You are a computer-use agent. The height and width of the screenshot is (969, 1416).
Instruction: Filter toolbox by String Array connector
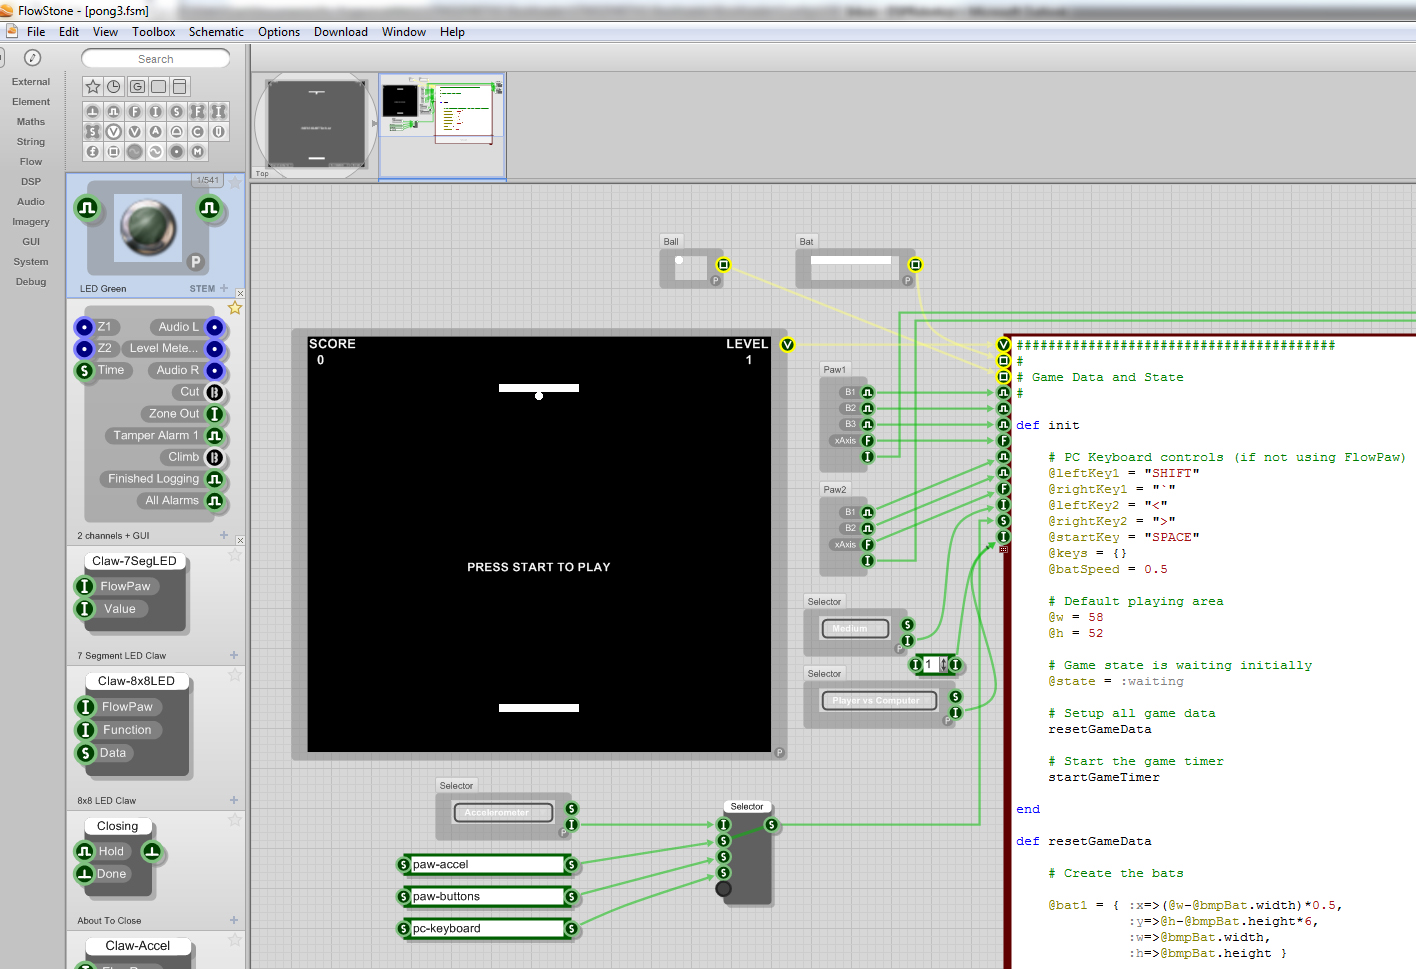[93, 131]
